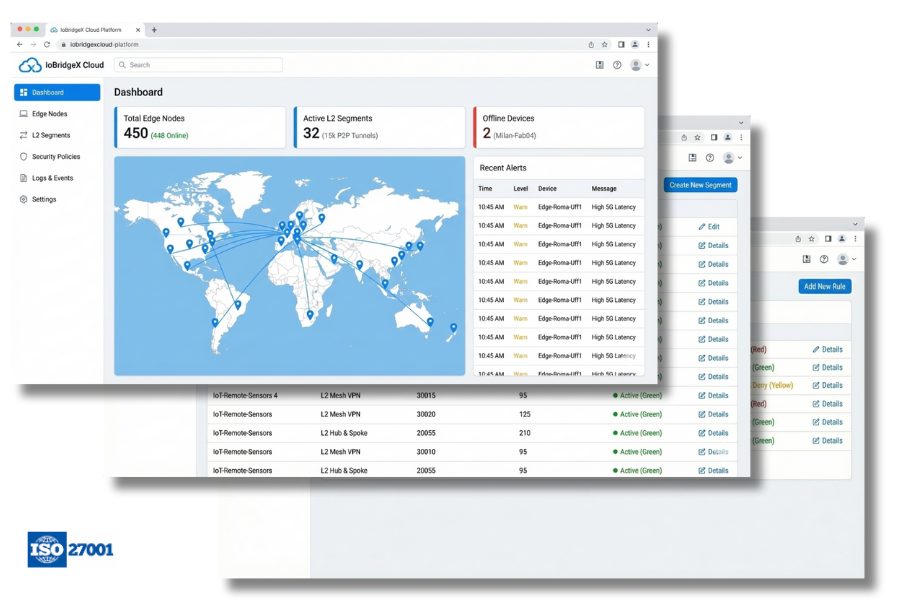Open the L2 Segments section
This screenshot has height=608, width=898.
pos(50,134)
